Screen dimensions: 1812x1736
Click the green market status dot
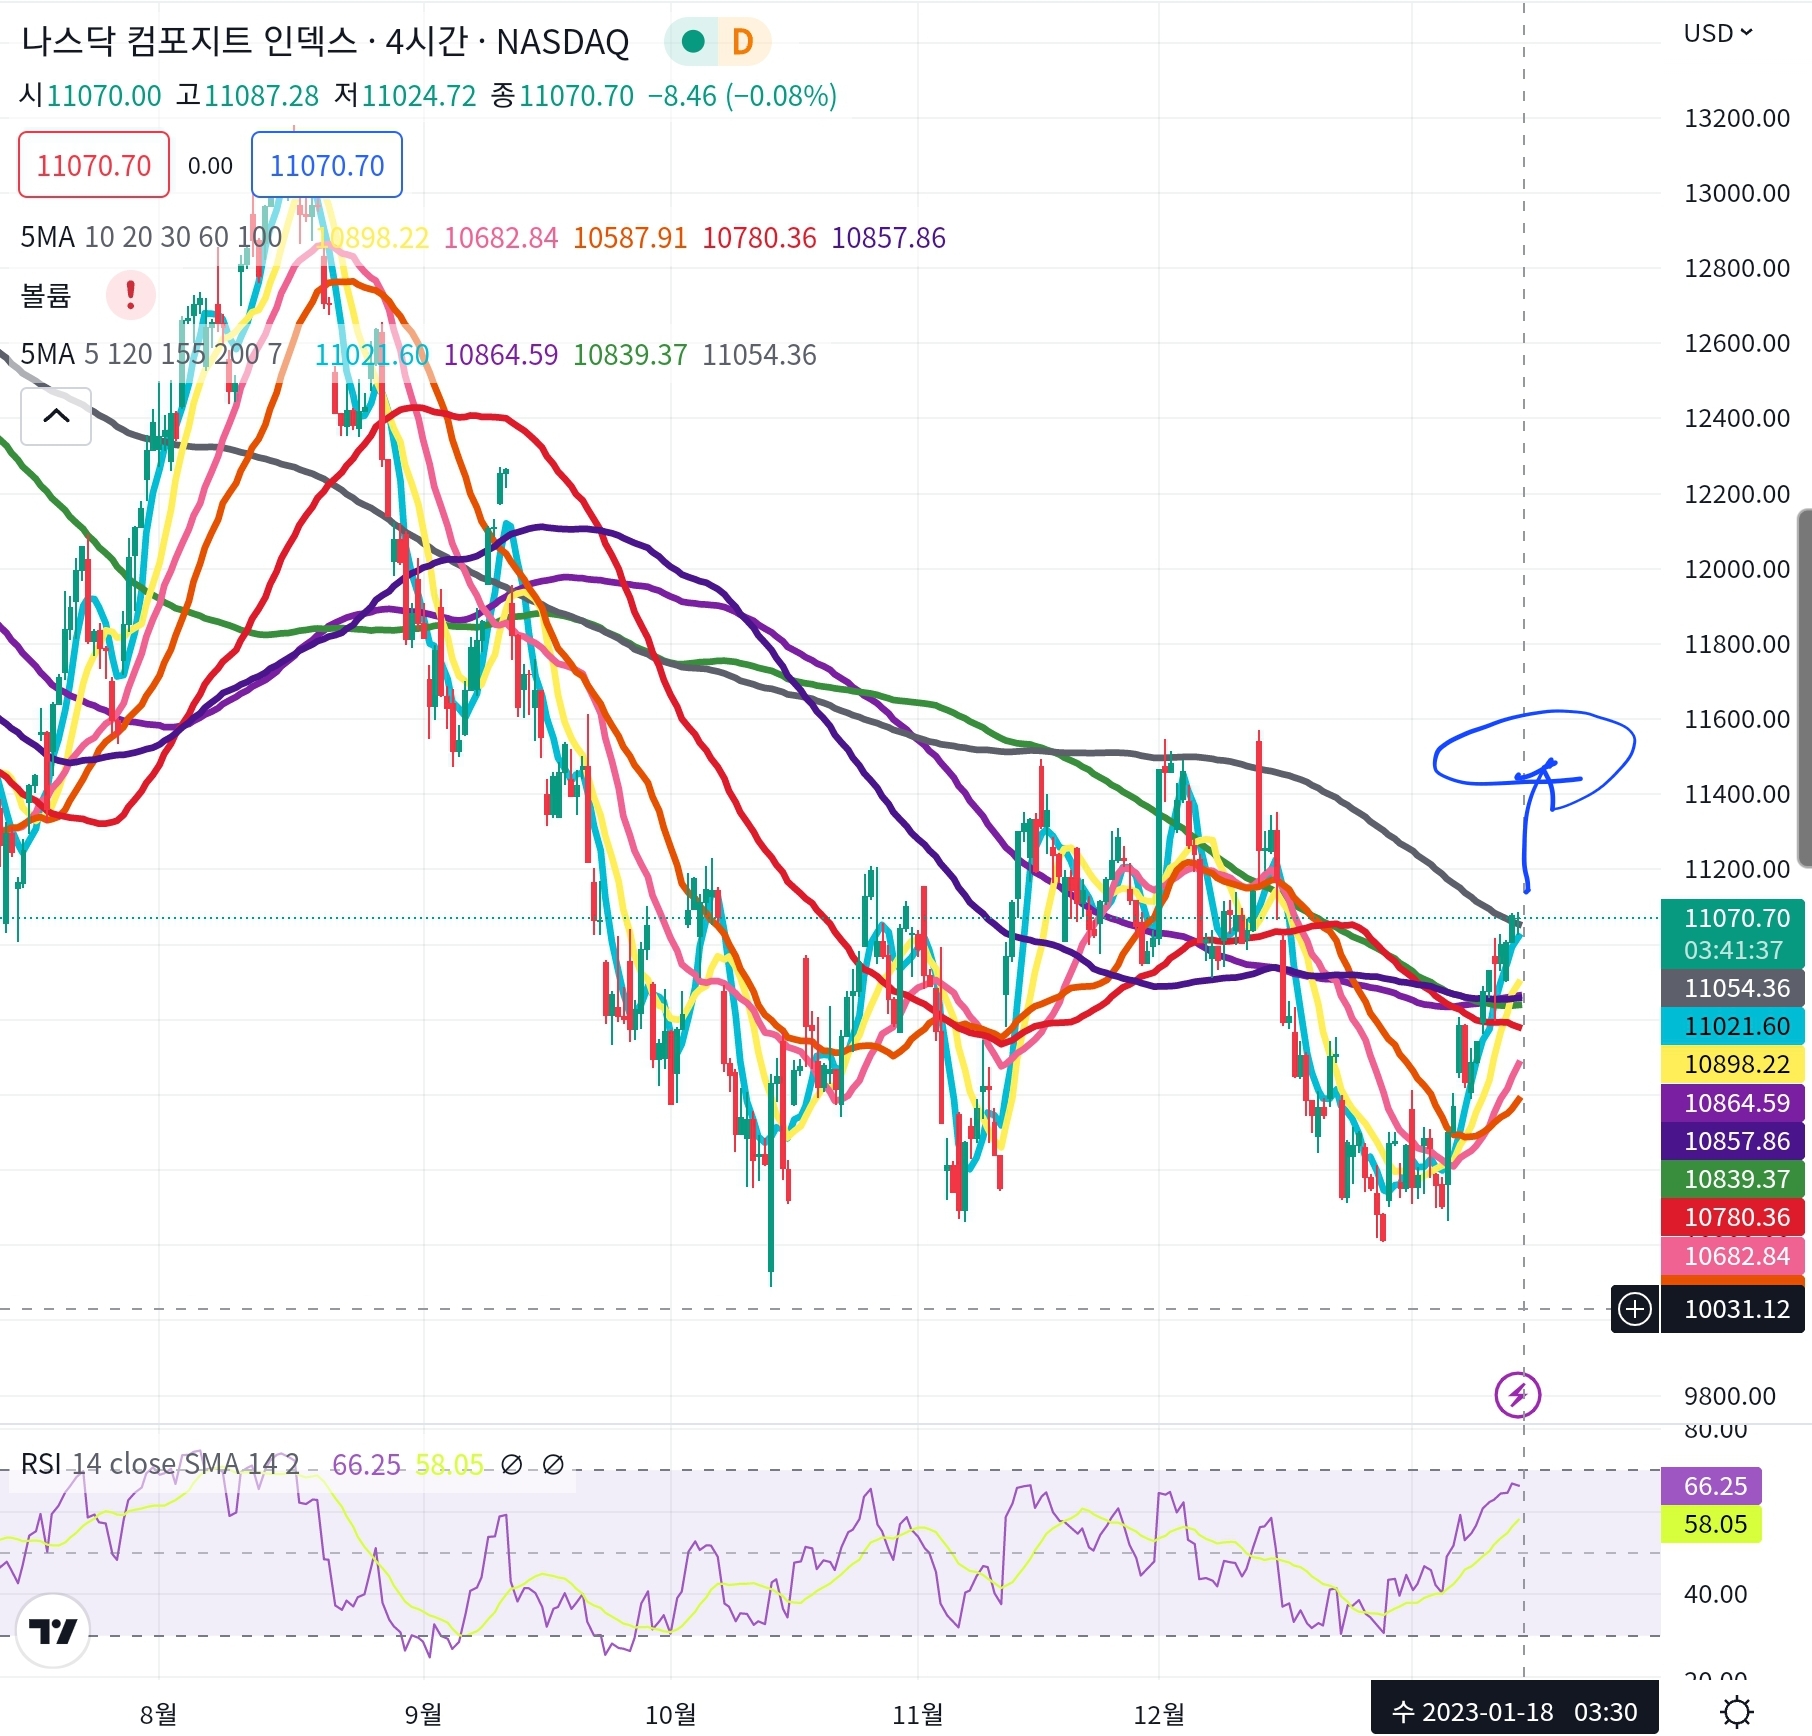[x=692, y=41]
